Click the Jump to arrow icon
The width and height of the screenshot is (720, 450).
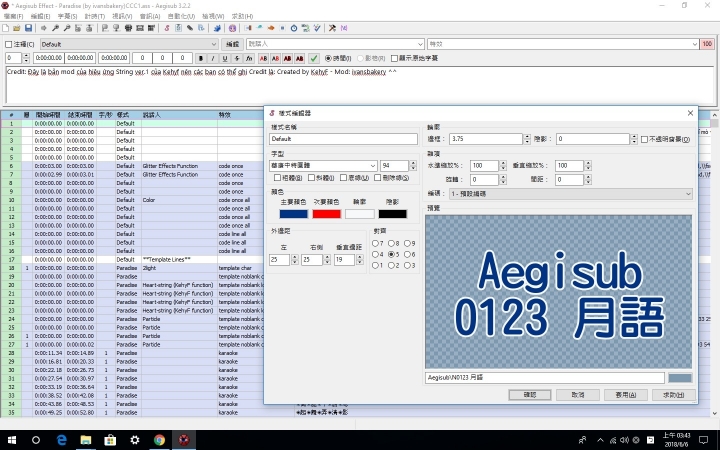click(x=44, y=28)
